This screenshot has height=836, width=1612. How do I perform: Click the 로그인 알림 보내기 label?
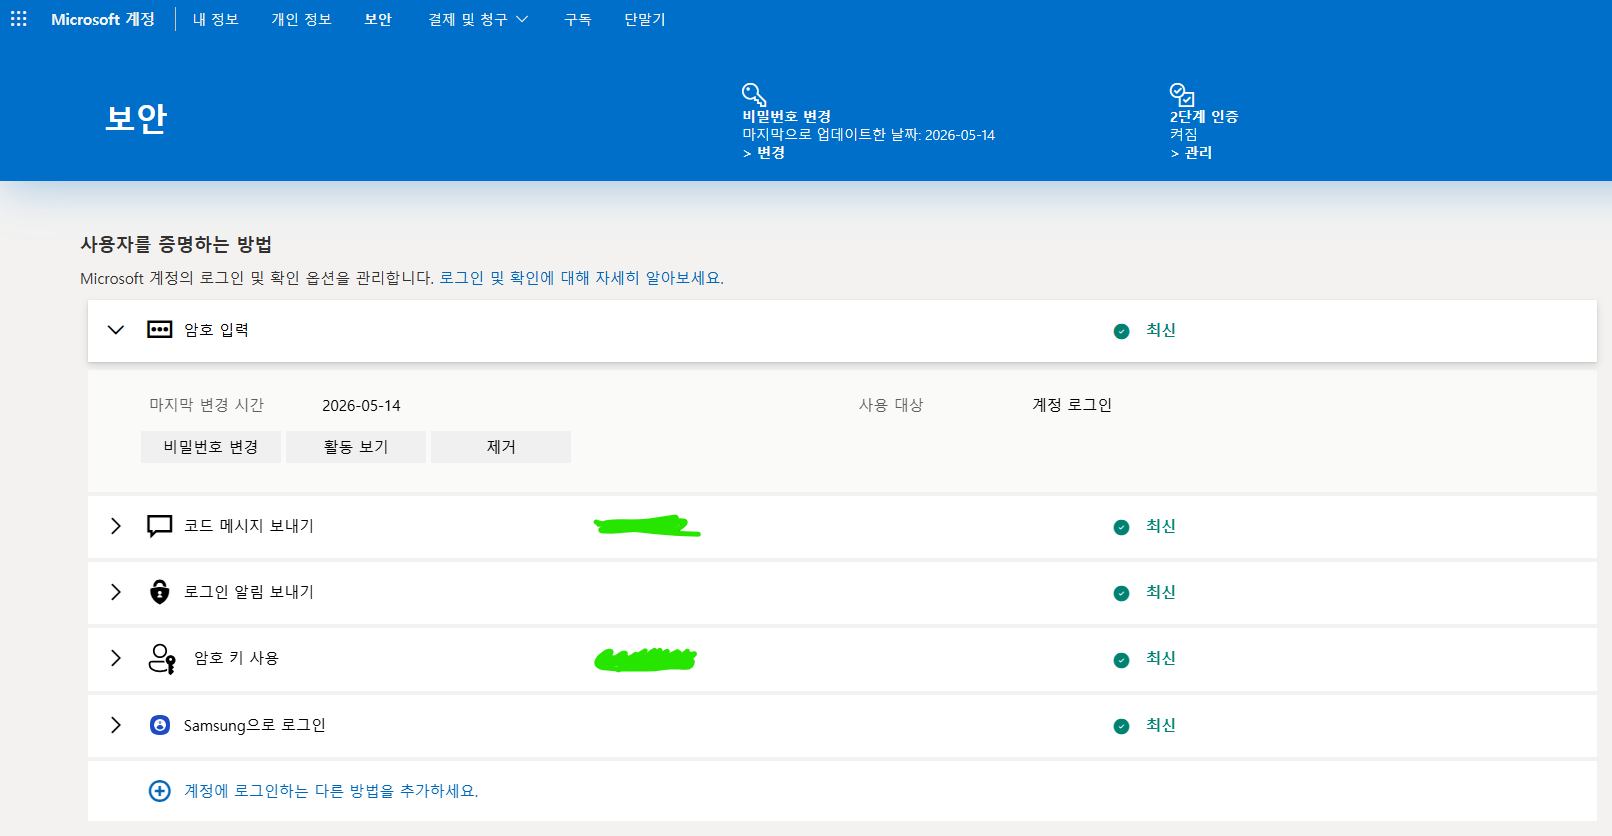pyautogui.click(x=249, y=592)
